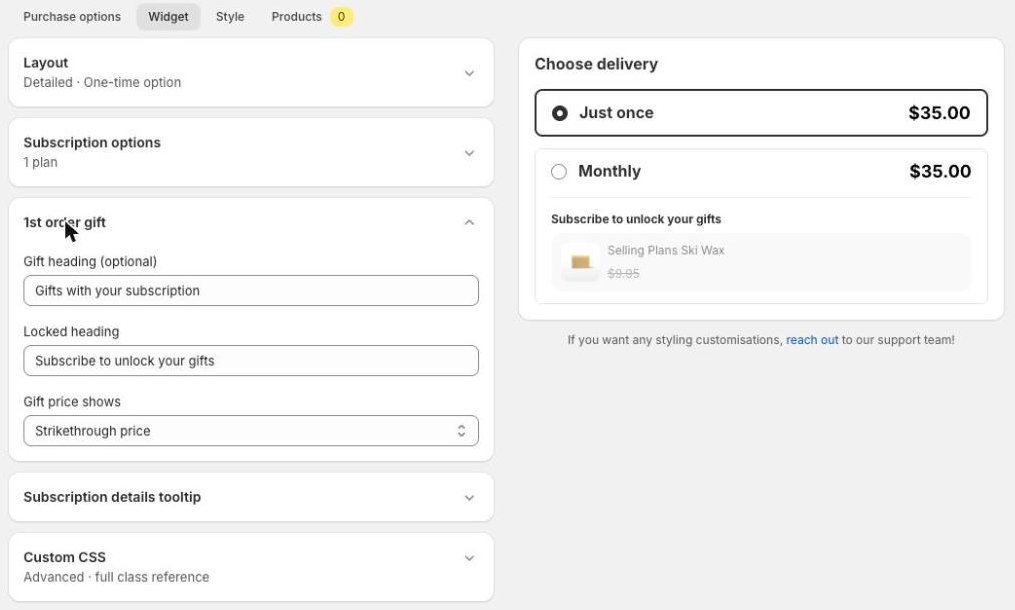Click the 'Subscription details tooltip' heading

click(112, 497)
